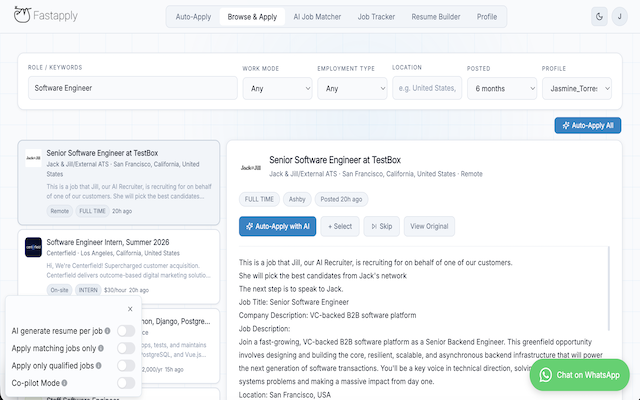Click Centerfield company logo
The width and height of the screenshot is (640, 400).
click(33, 247)
